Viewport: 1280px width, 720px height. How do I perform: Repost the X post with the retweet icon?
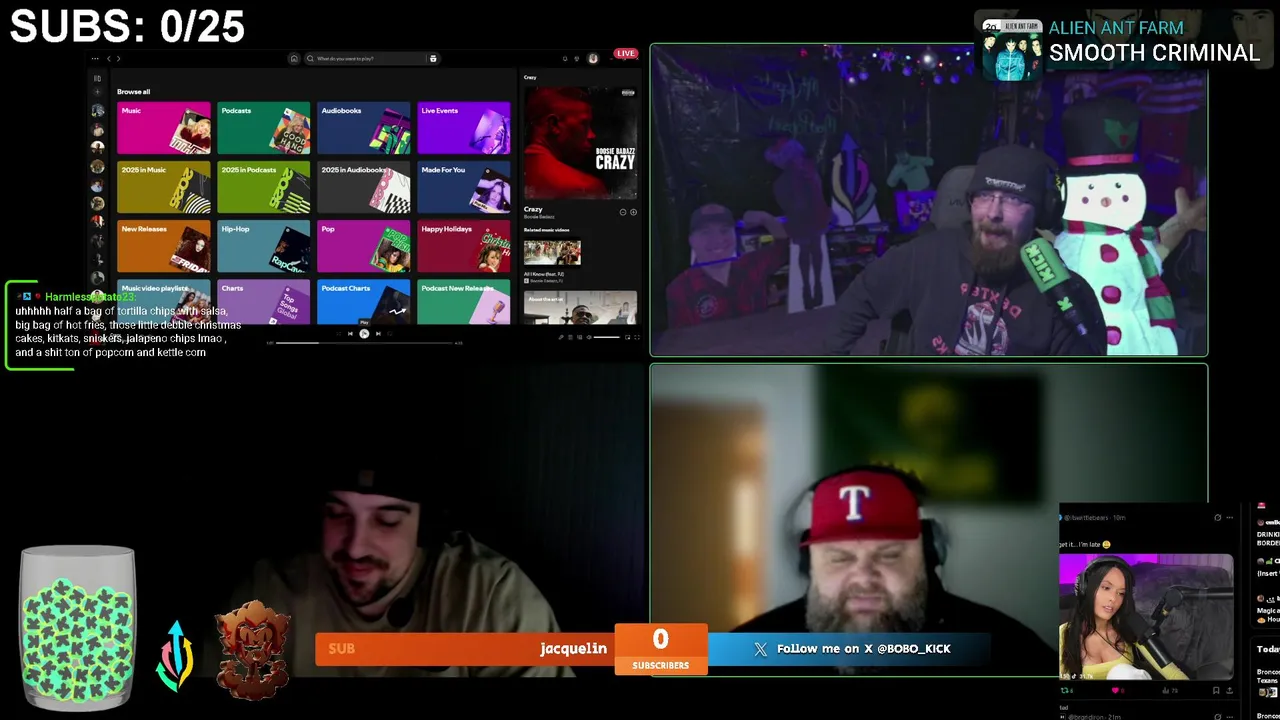point(1065,690)
